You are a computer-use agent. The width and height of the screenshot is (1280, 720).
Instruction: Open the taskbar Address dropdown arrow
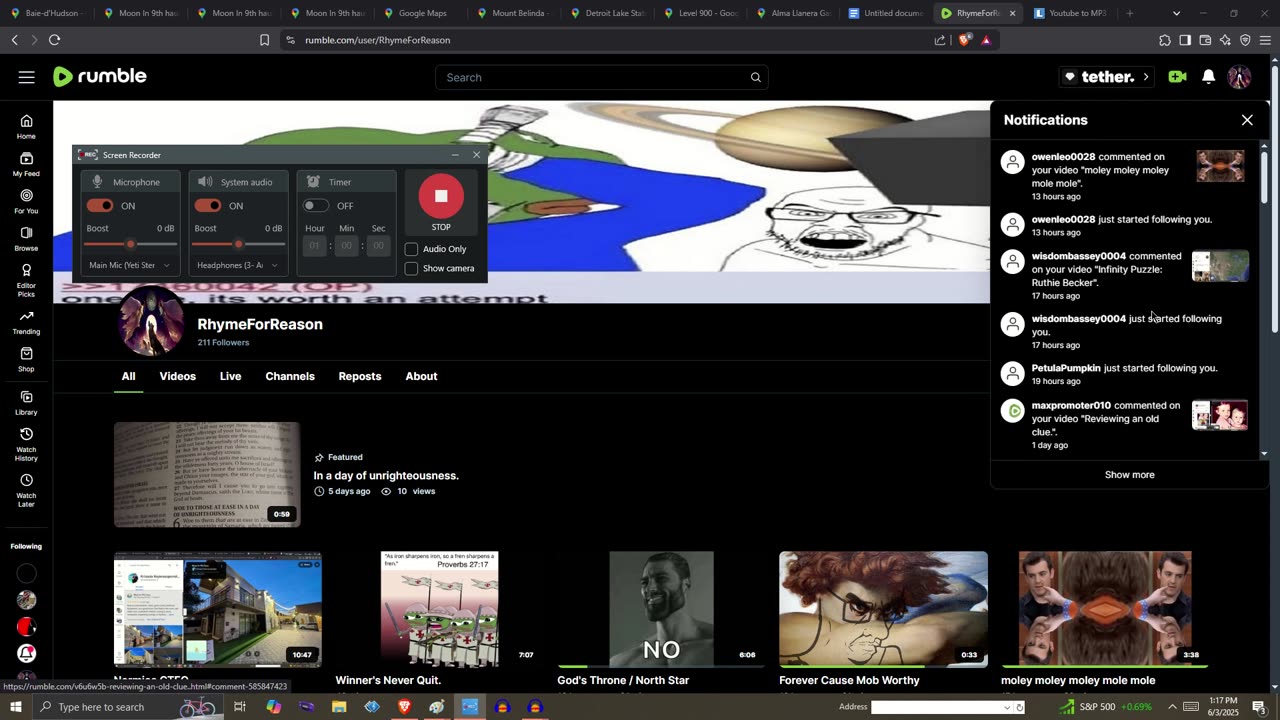pos(1007,707)
